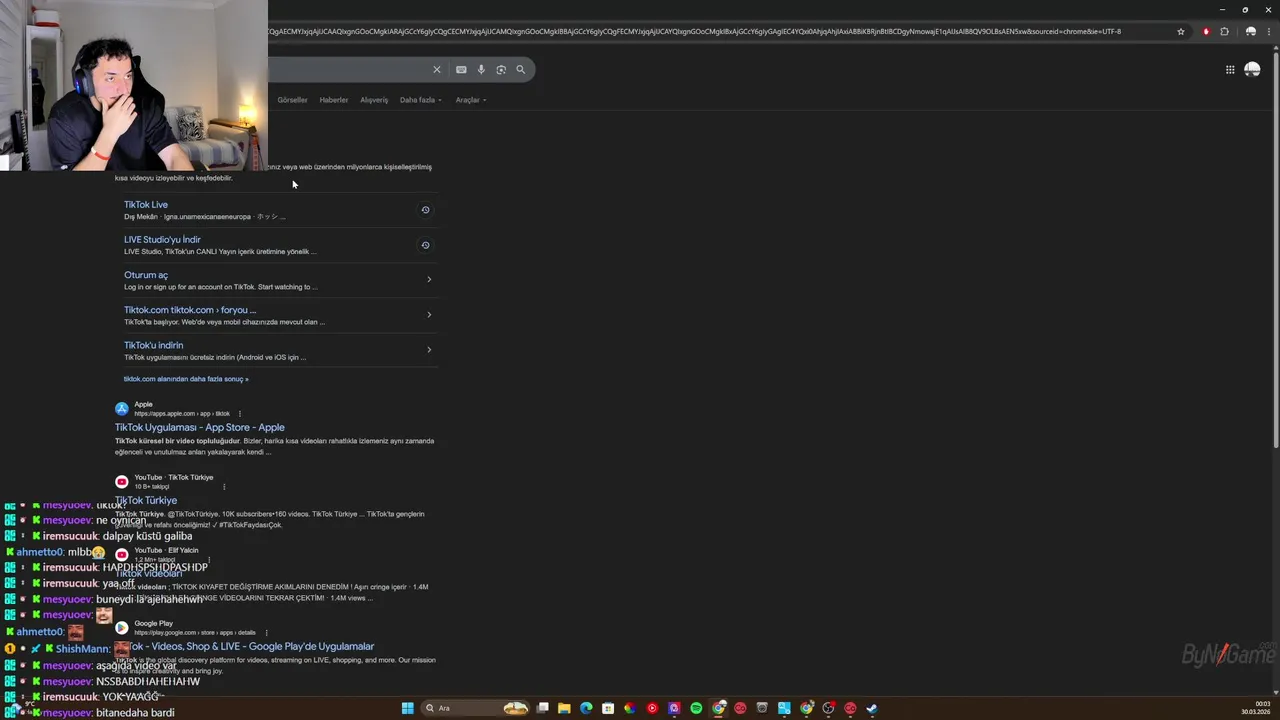Open the Windows Start menu
The image size is (1280, 720).
tap(408, 708)
